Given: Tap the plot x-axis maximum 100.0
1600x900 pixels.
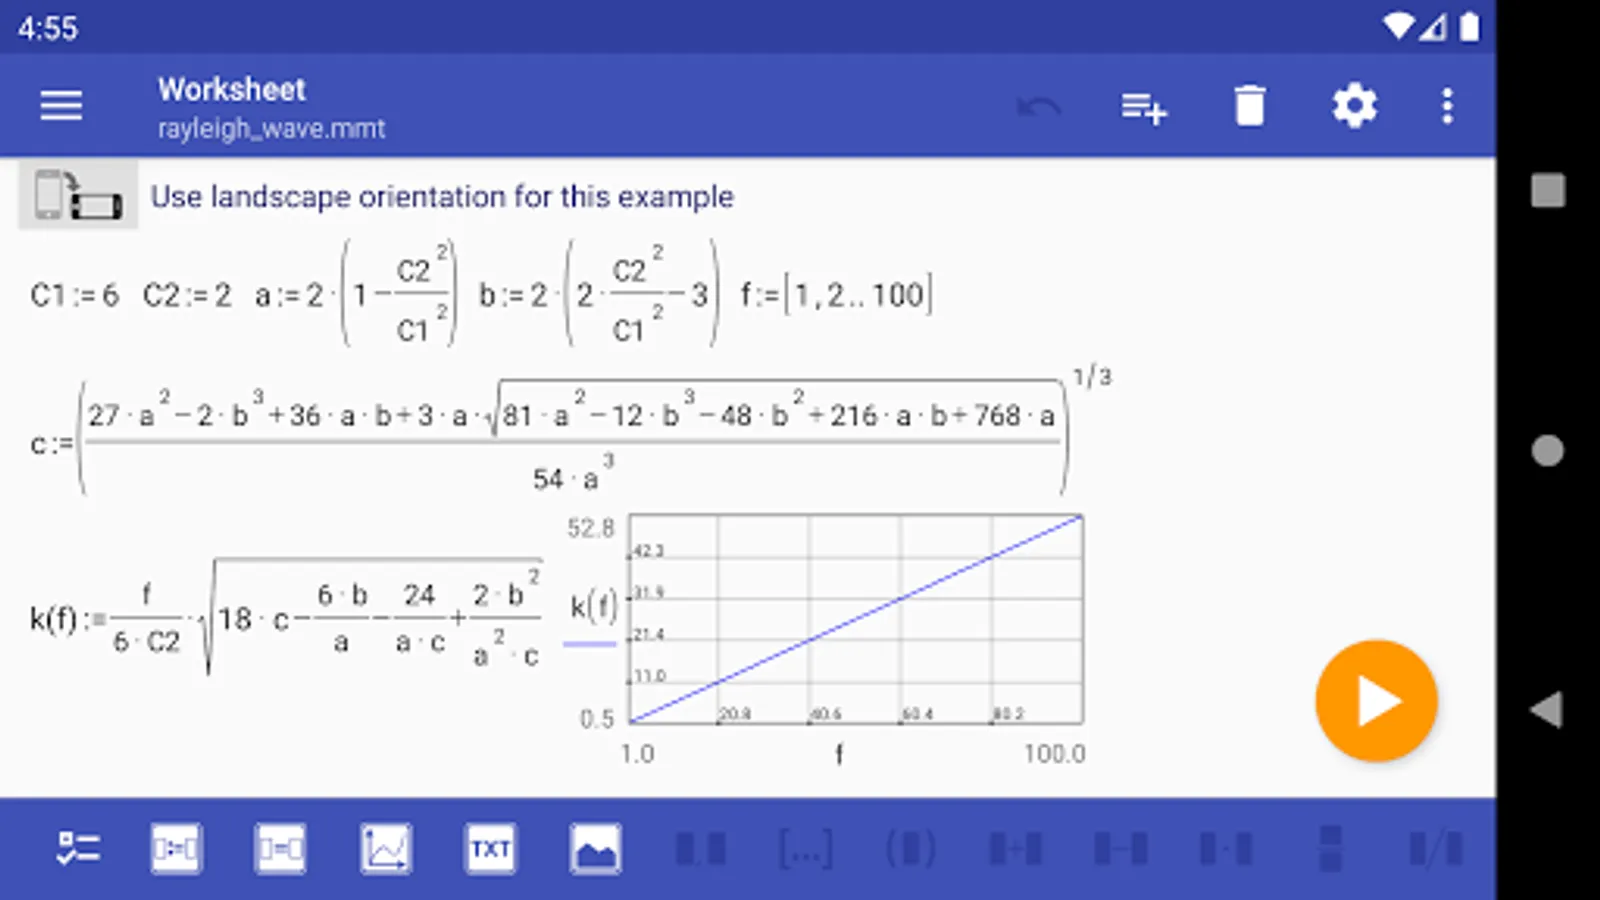Looking at the screenshot, I should point(1054,753).
